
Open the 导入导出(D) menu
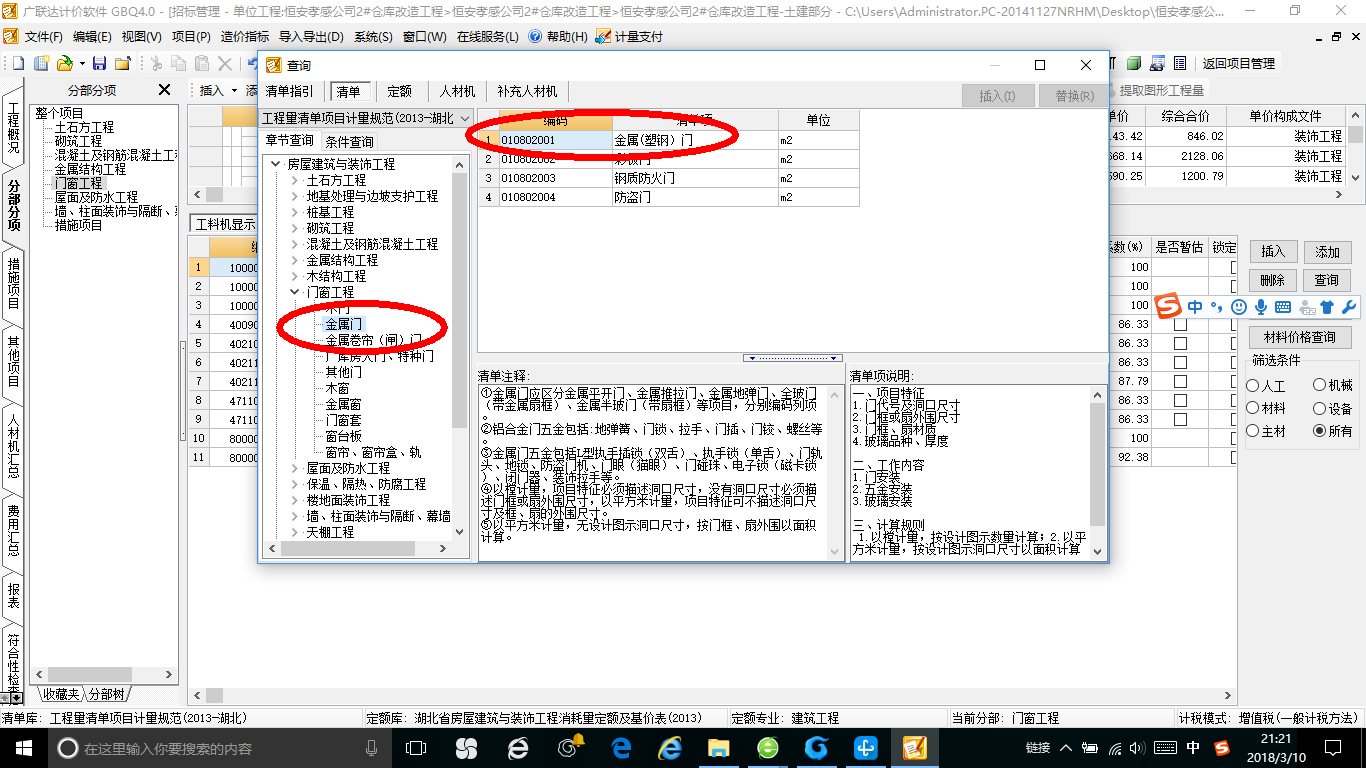tap(310, 37)
